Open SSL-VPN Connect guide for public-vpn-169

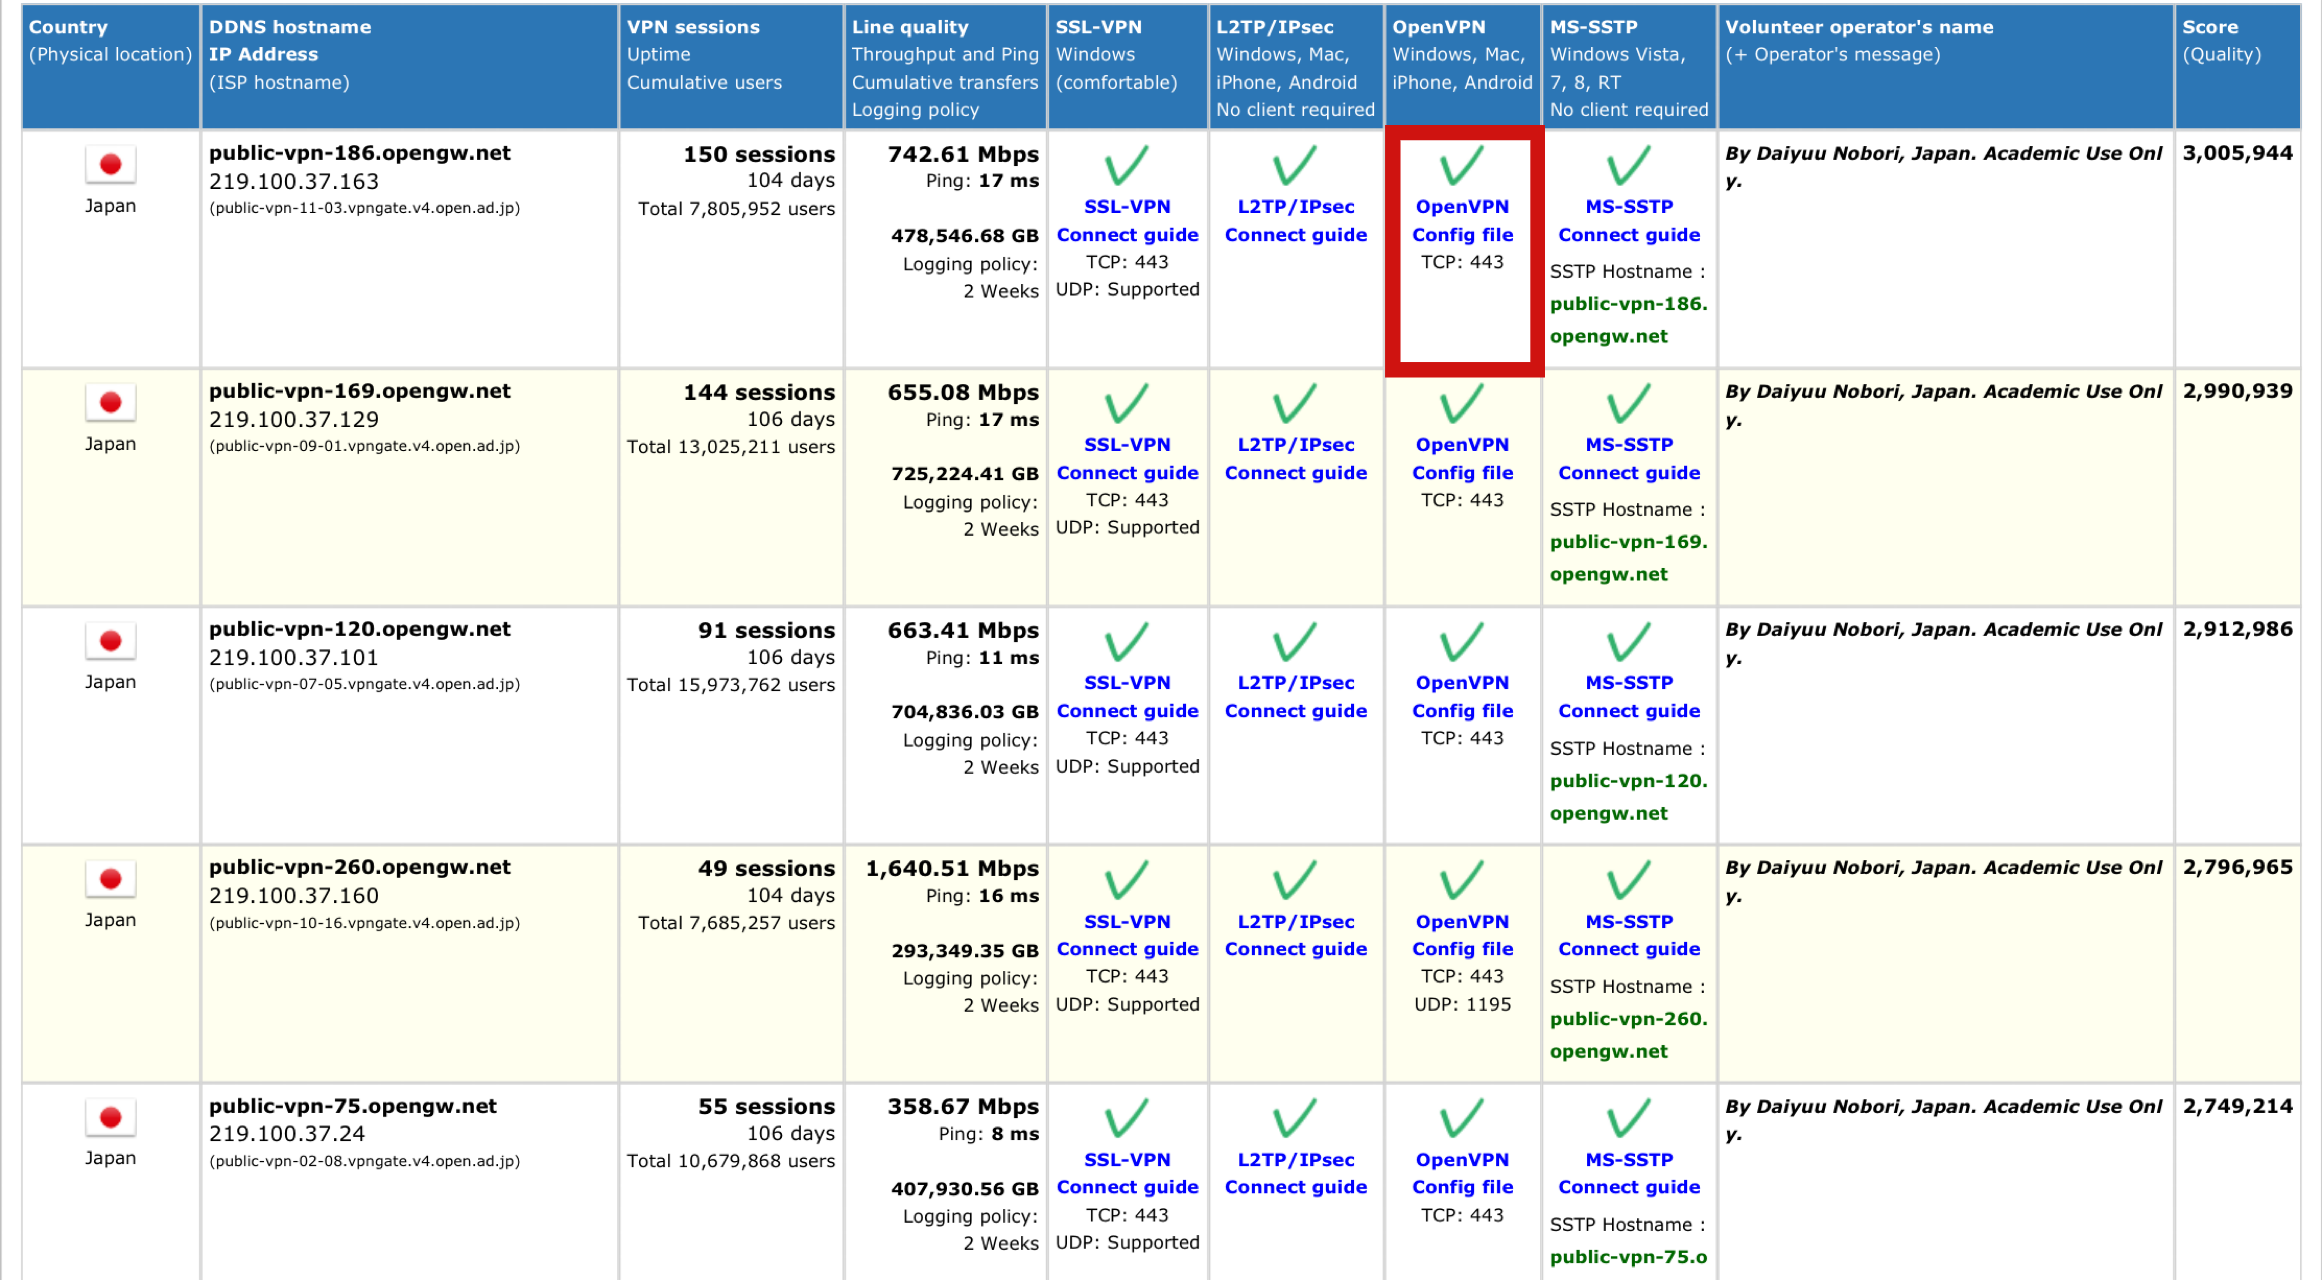pyautogui.click(x=1127, y=459)
